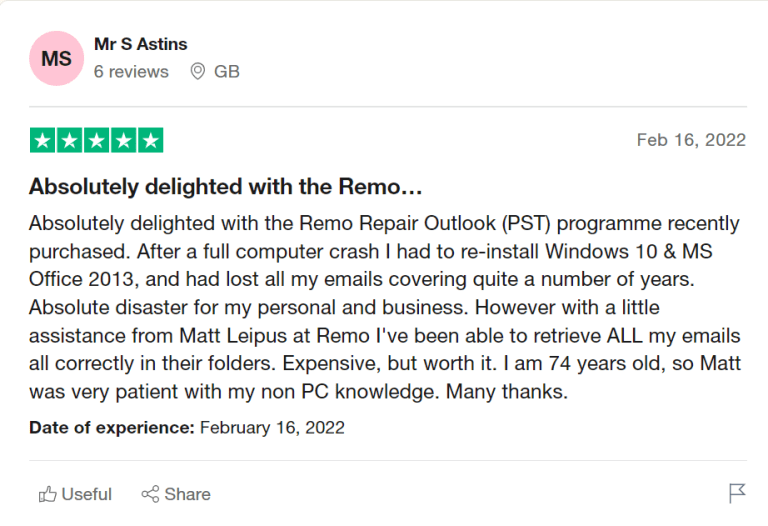The width and height of the screenshot is (768, 526).
Task: Click the Share network icon
Action: (151, 494)
